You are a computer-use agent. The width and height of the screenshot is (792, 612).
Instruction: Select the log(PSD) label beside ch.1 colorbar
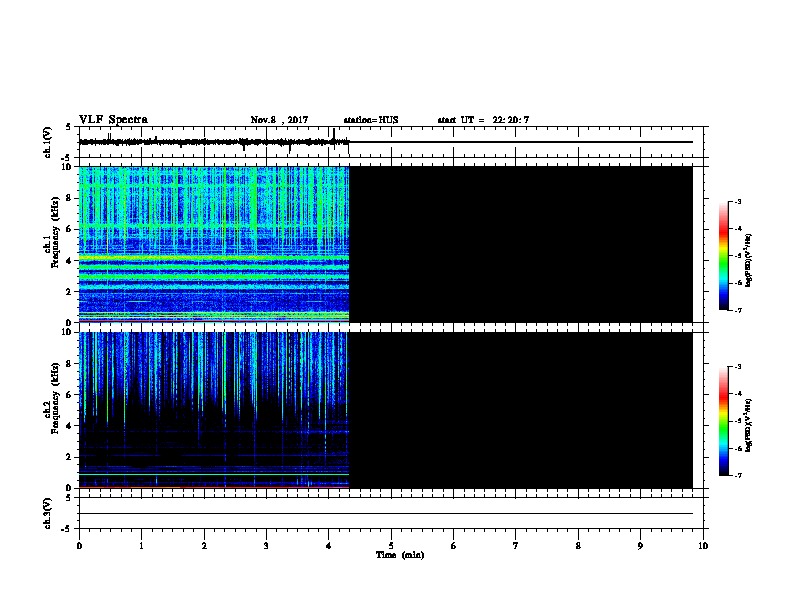point(748,261)
